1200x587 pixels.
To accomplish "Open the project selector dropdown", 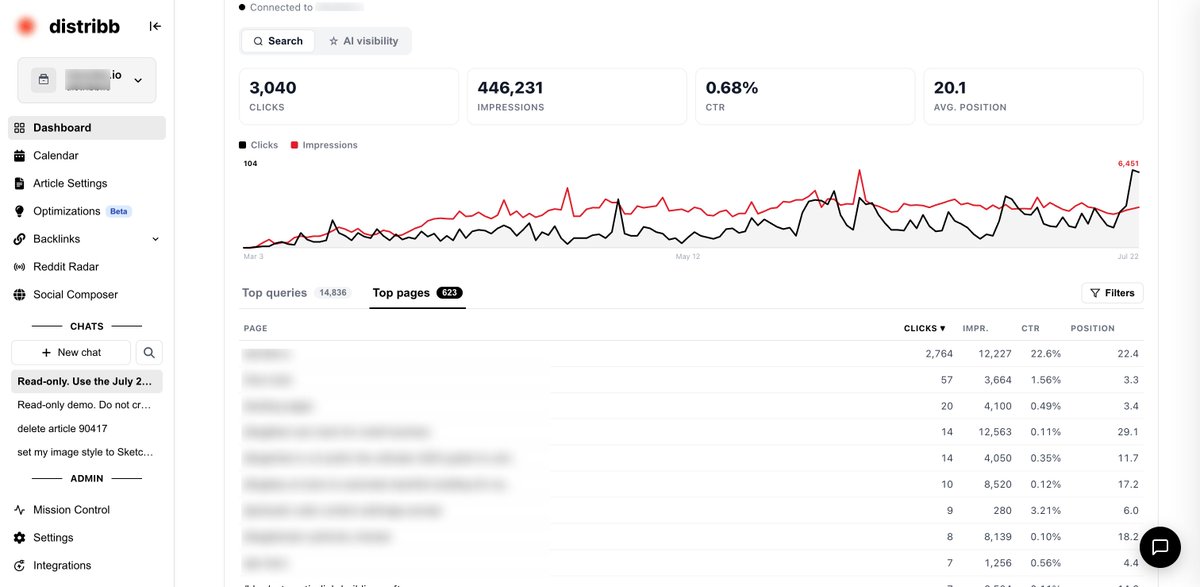I will pos(87,80).
